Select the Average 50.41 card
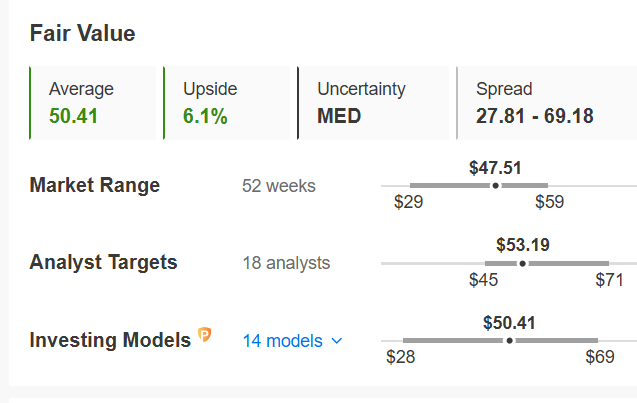Image resolution: width=637 pixels, height=403 pixels. 93,103
